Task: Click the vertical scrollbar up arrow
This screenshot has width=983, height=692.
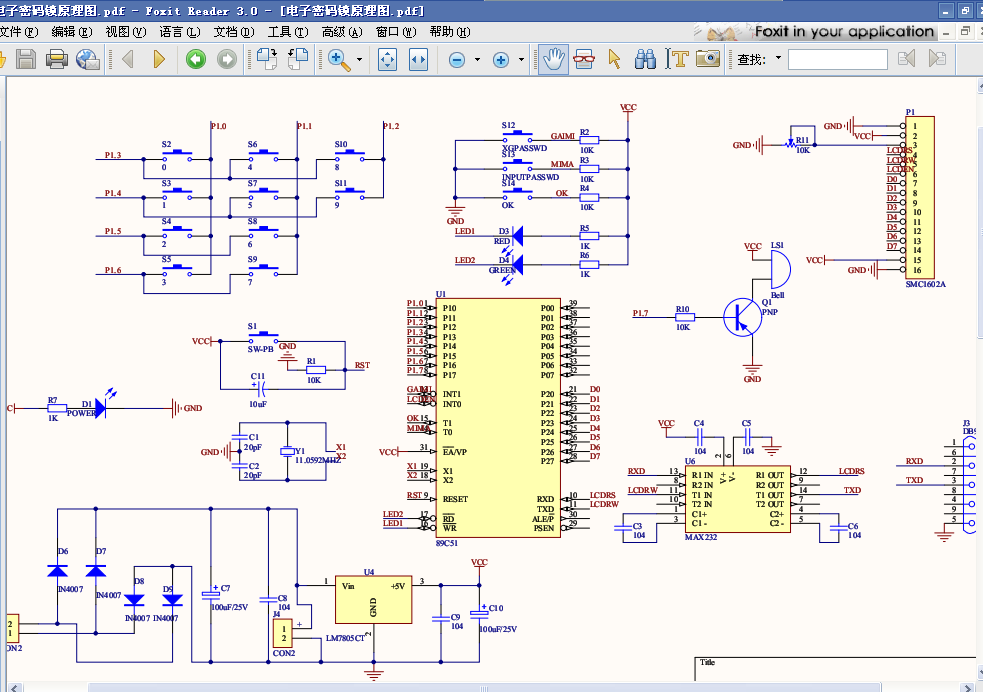Action: (x=980, y=86)
